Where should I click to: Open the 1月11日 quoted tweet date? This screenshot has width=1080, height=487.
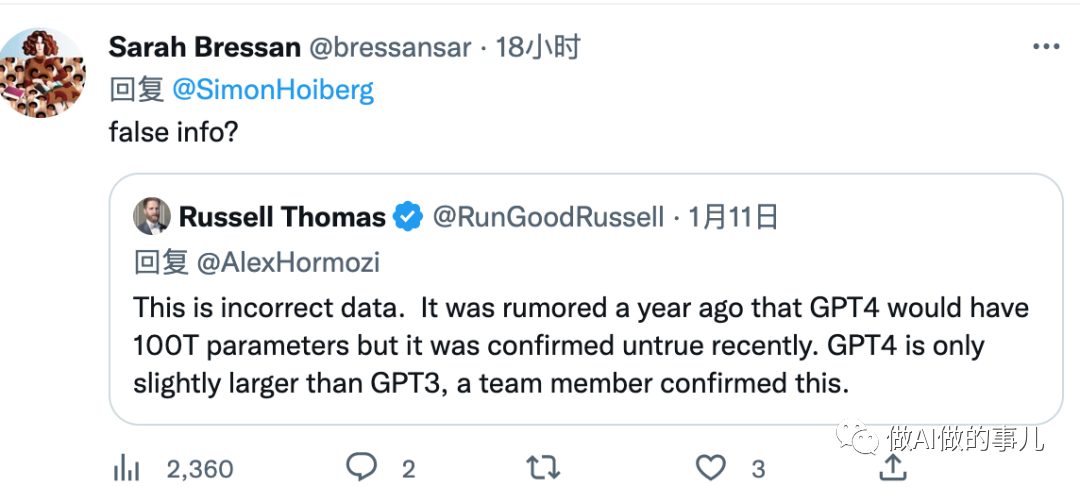733,217
